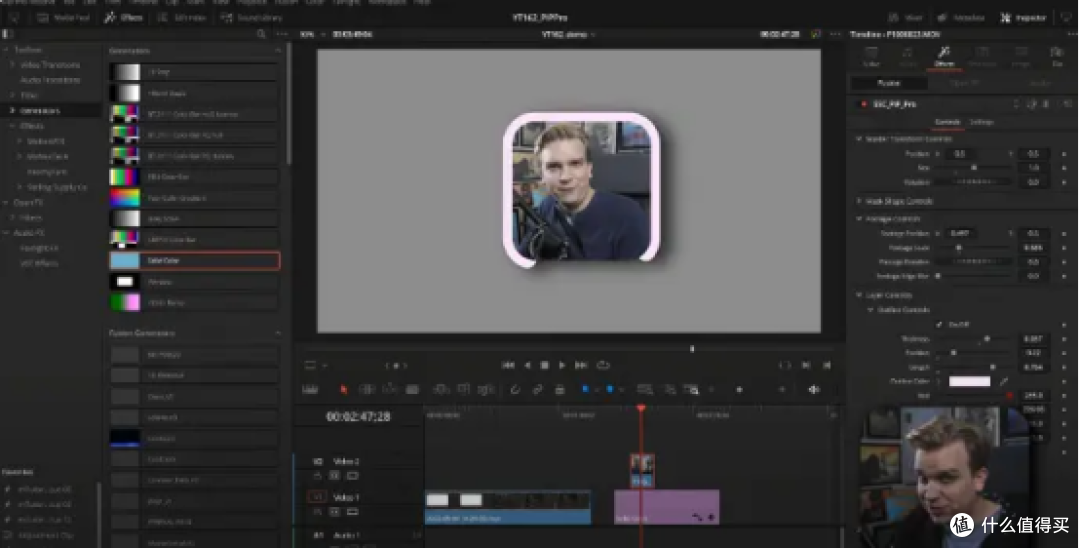This screenshot has width=1080, height=548.
Task: Open the Media Pool panel
Action: tap(65, 17)
